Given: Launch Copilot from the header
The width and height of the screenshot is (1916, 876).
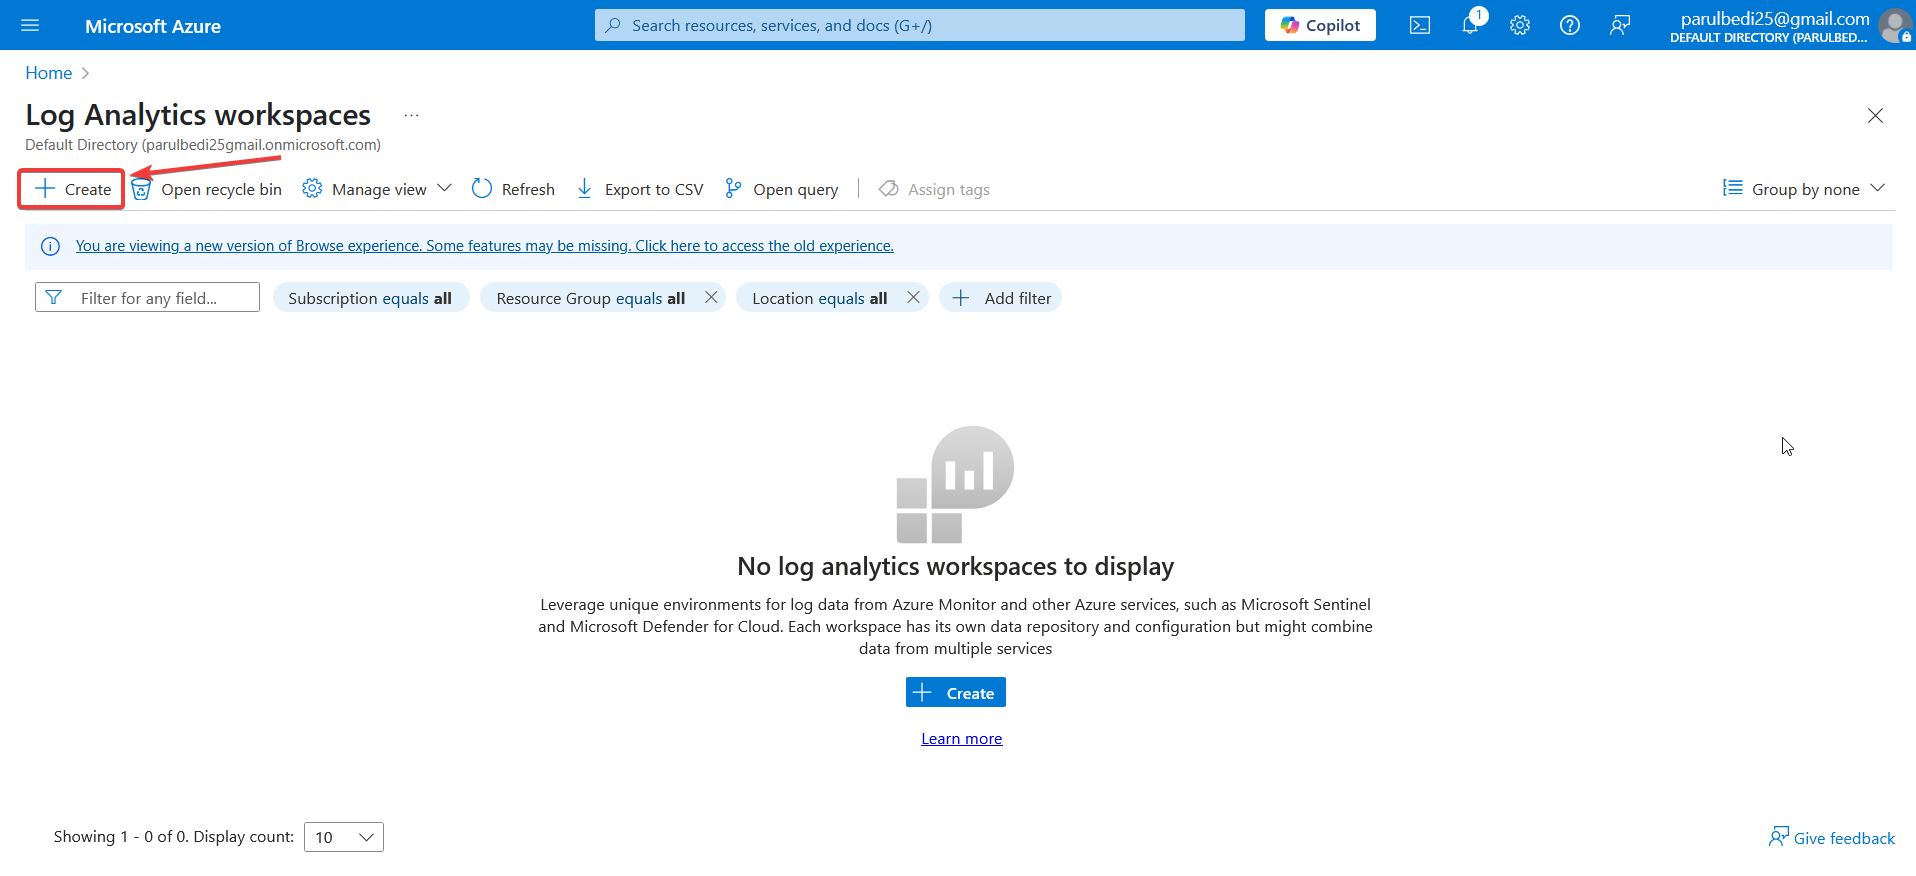Looking at the screenshot, I should pyautogui.click(x=1320, y=25).
